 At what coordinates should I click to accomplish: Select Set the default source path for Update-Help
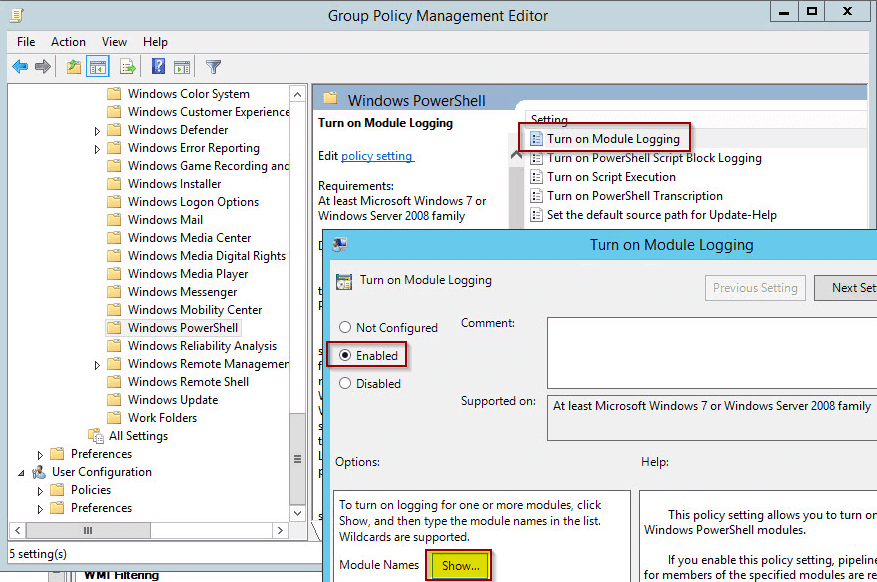662,215
